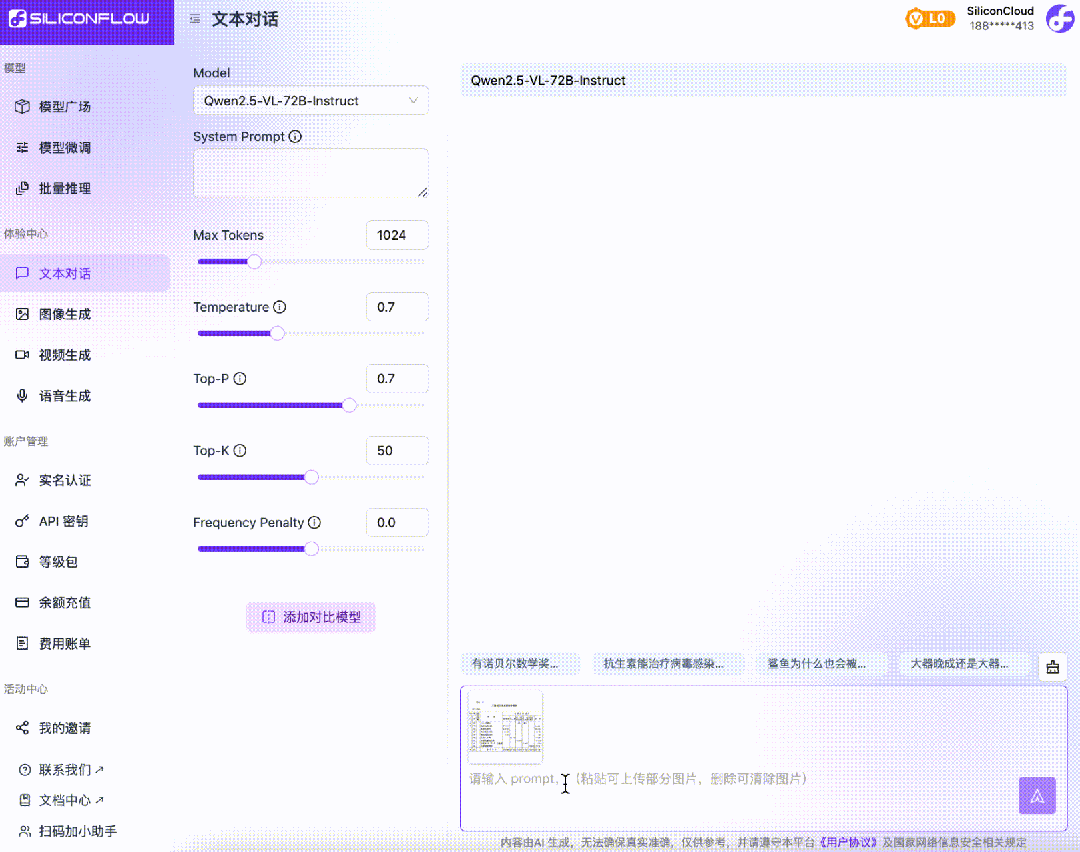Select suggestion 大器晚成还是大器...
The width and height of the screenshot is (1080, 852).
[964, 663]
